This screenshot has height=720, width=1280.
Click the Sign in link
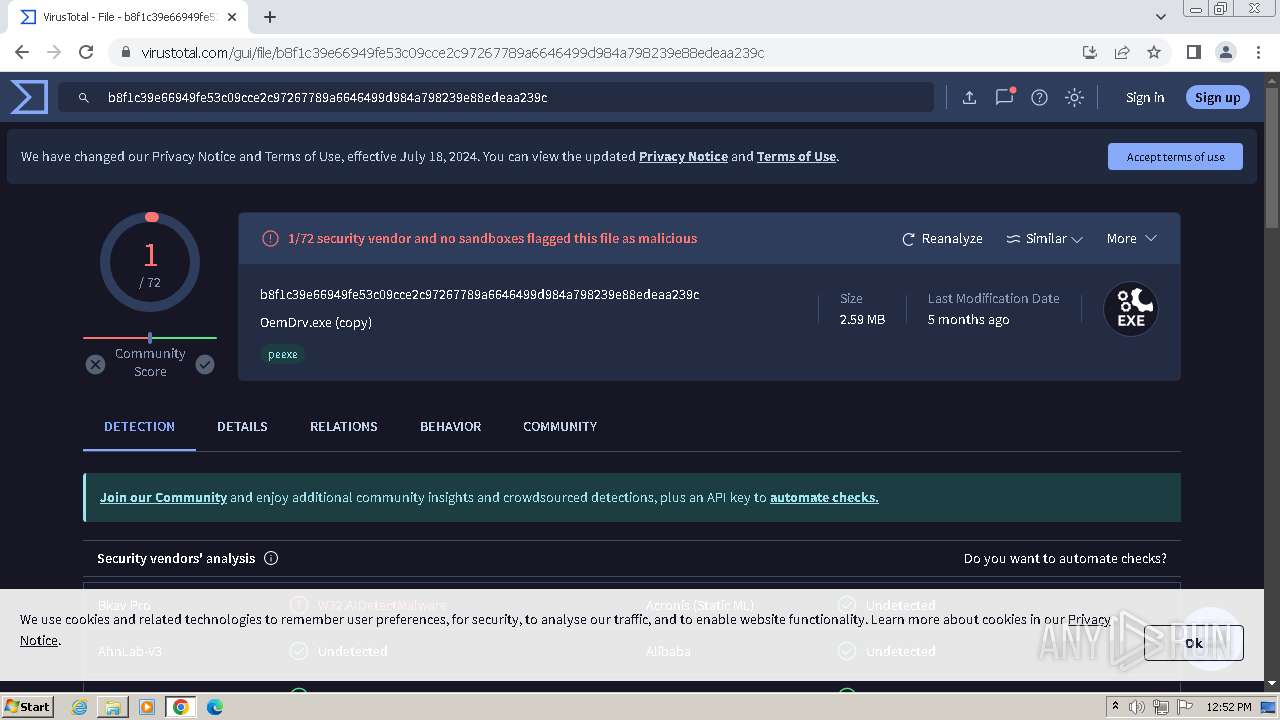(x=1145, y=97)
